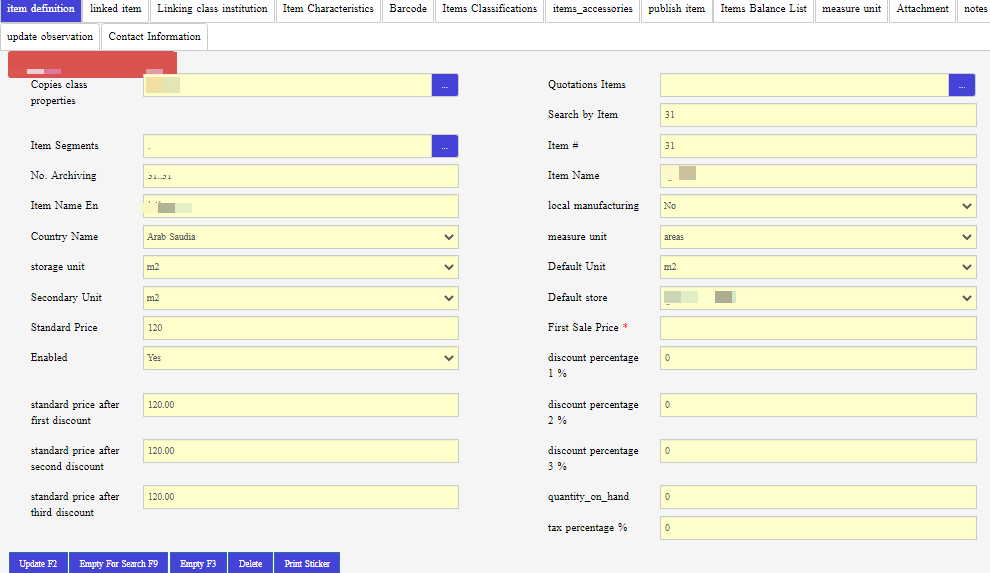
Task: Open the Contact Information tab
Action: 155,37
